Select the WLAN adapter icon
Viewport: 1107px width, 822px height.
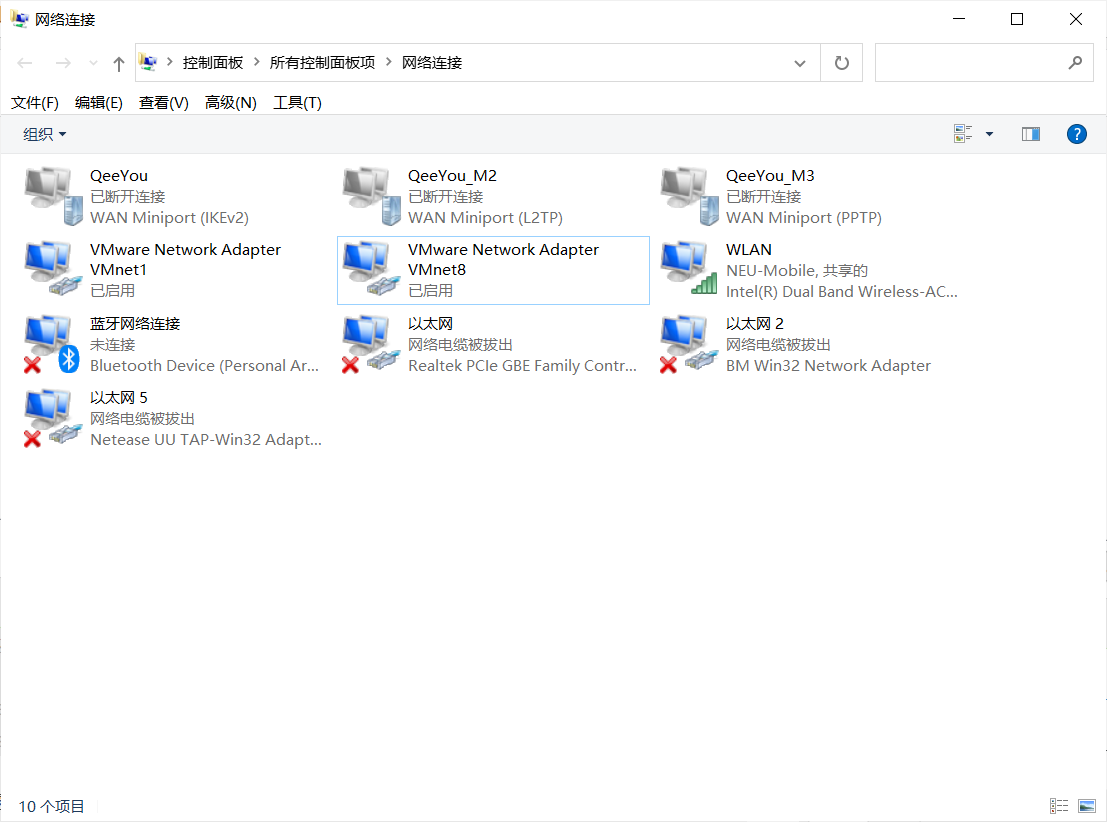[690, 269]
